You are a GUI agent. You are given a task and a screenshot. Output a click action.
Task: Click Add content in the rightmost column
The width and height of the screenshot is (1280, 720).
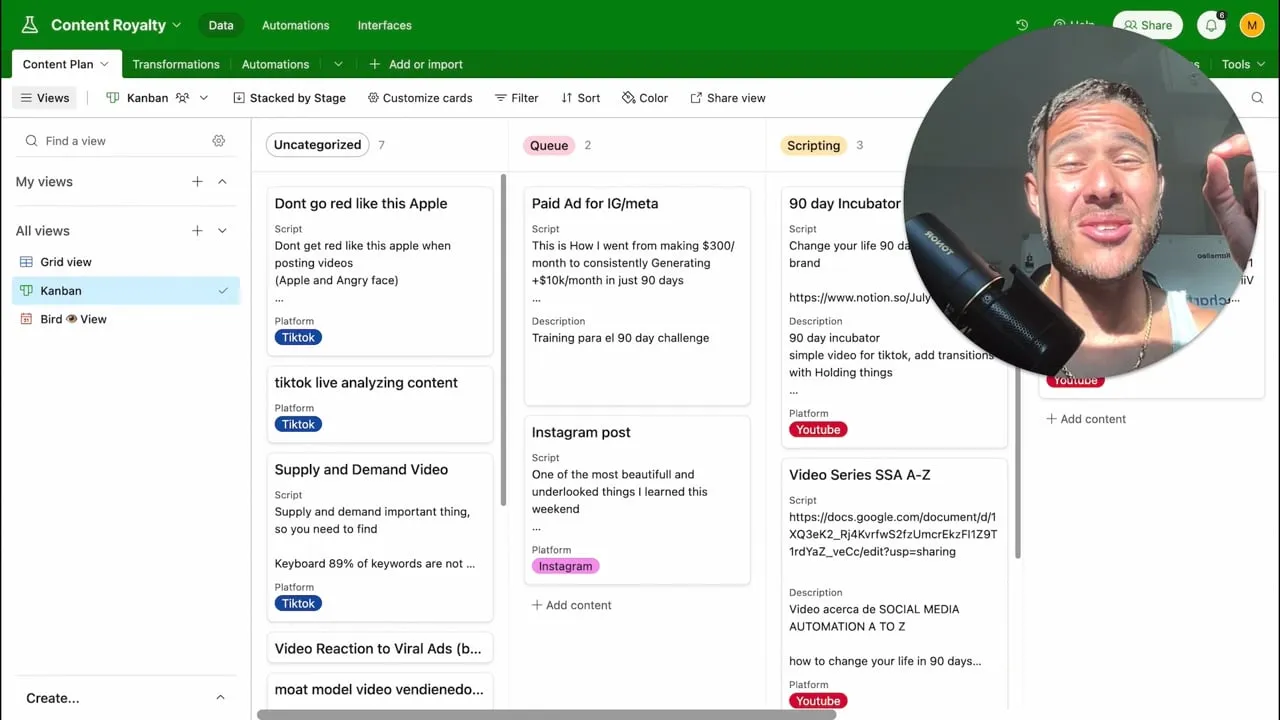point(1086,419)
